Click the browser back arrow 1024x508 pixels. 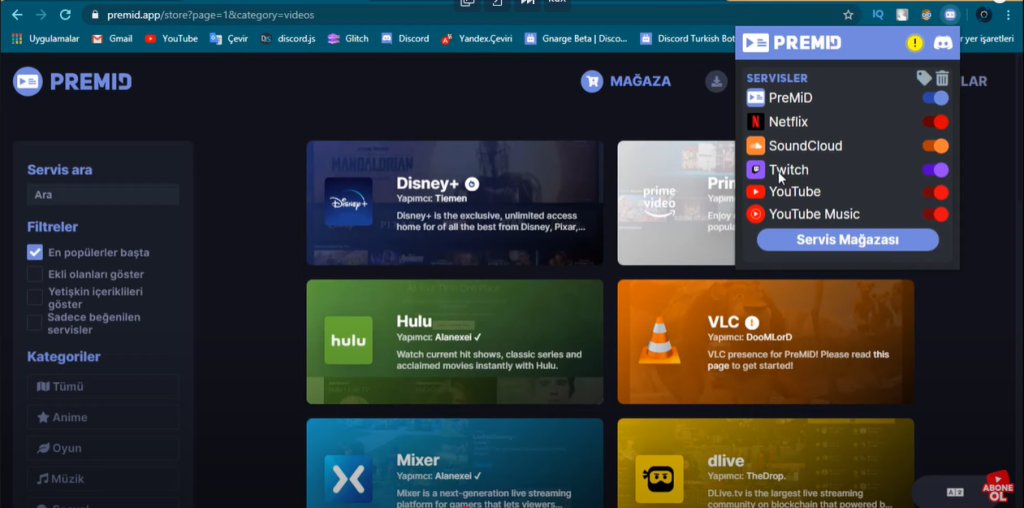(x=17, y=14)
